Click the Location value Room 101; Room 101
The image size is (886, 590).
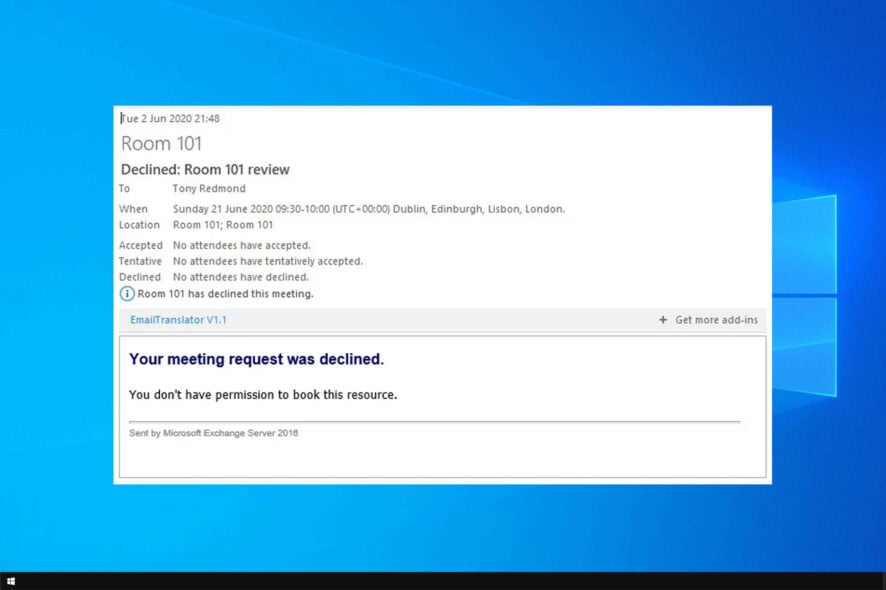(x=223, y=225)
